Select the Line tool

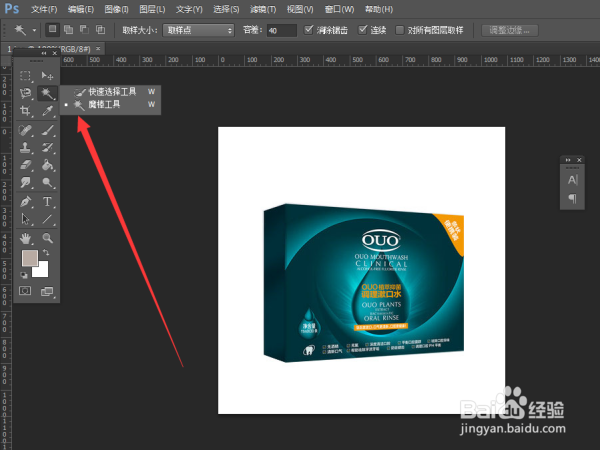[x=47, y=219]
